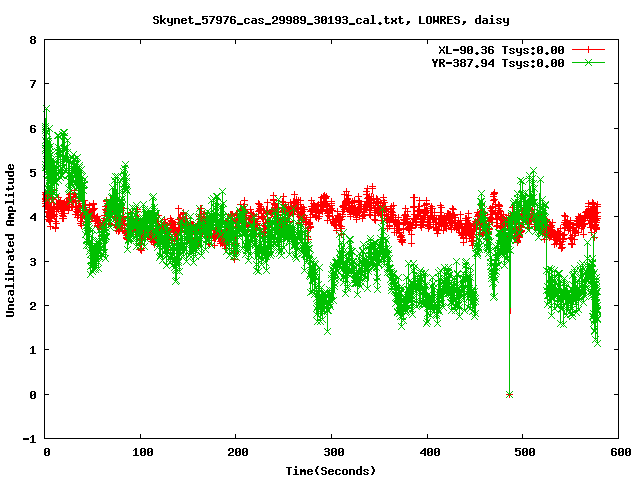This screenshot has width=640, height=480.
Task: Click the Time(Seconds) axis label
Action: click(x=330, y=471)
